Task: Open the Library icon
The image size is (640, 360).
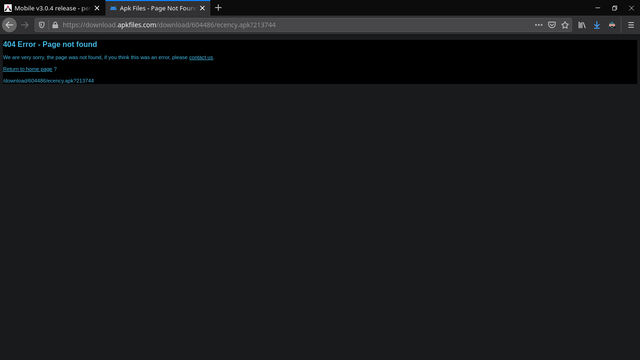Action: (x=582, y=25)
